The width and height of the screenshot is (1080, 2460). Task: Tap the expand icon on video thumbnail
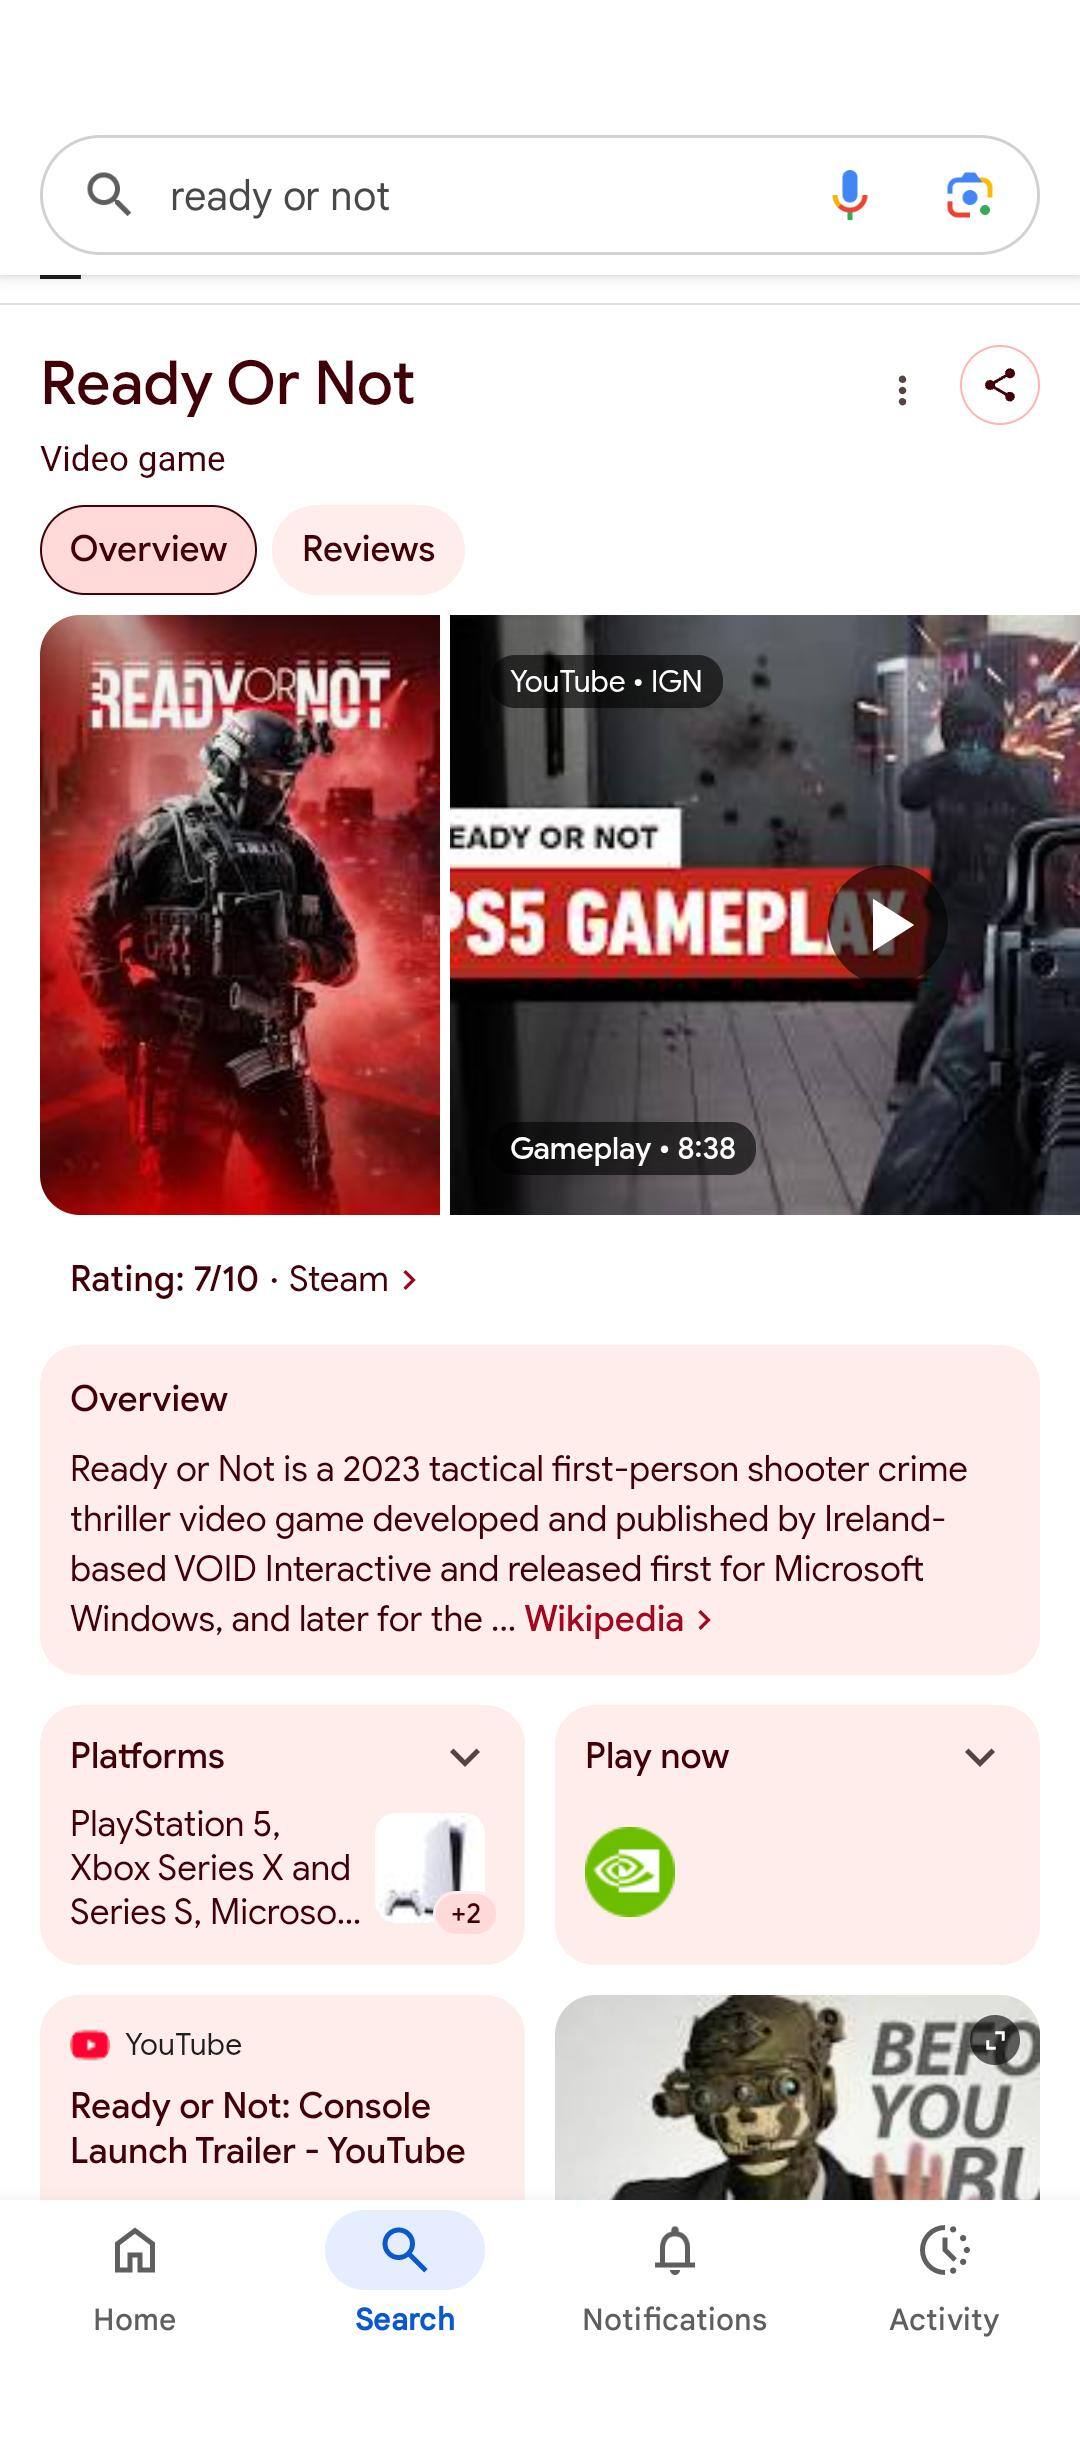994,2040
